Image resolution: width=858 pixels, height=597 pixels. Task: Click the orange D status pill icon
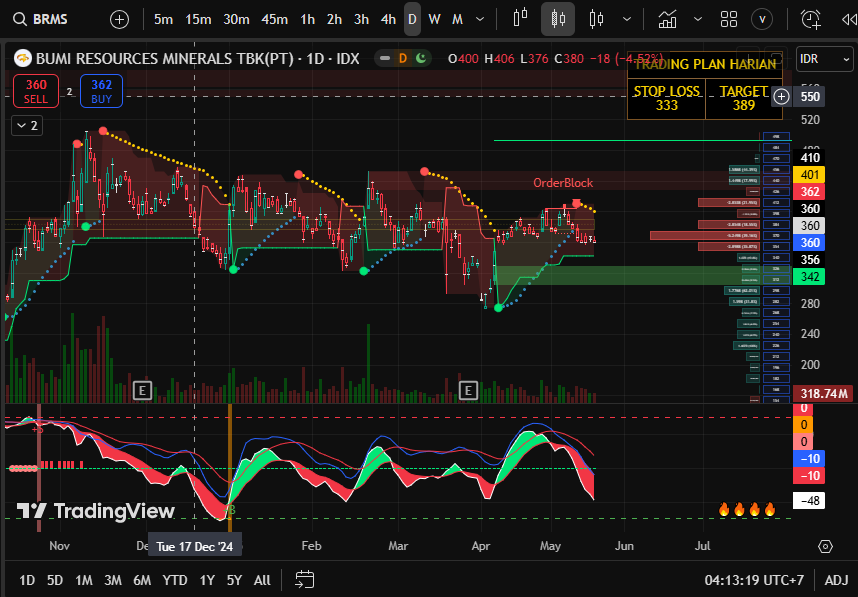(403, 58)
